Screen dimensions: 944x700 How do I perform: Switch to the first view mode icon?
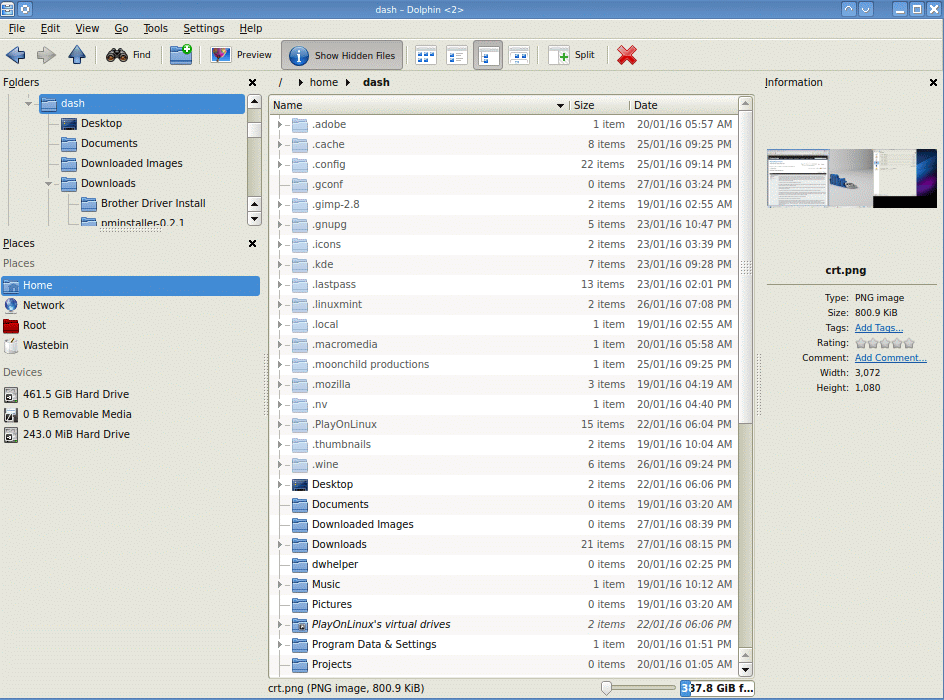click(425, 55)
